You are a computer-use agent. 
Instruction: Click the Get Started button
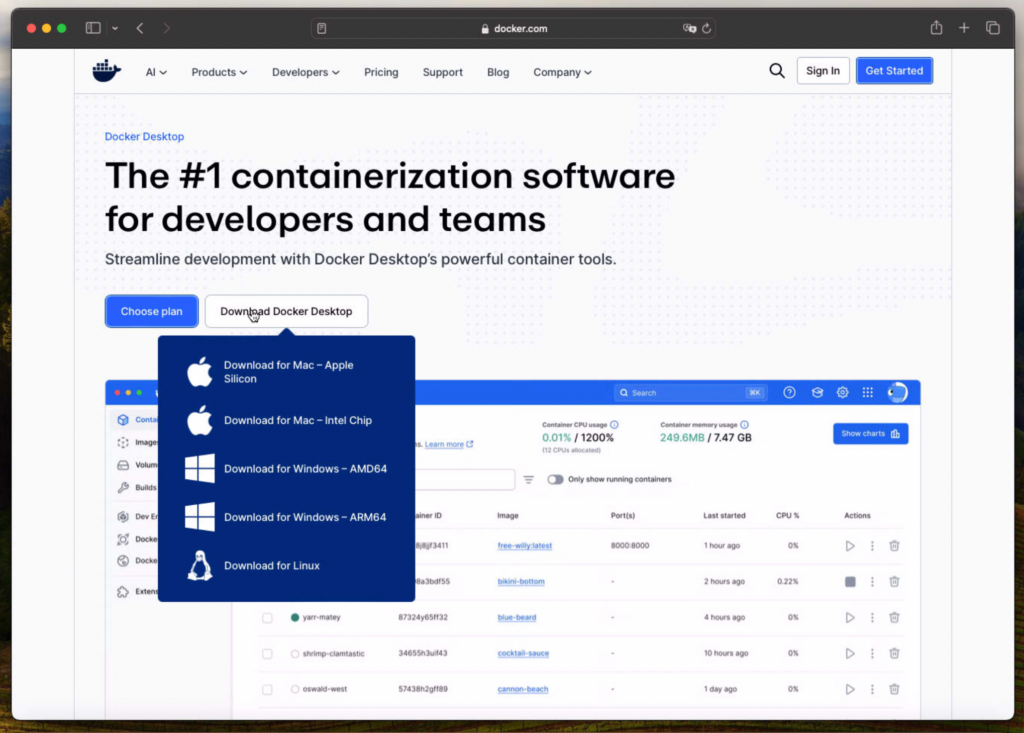click(x=894, y=71)
